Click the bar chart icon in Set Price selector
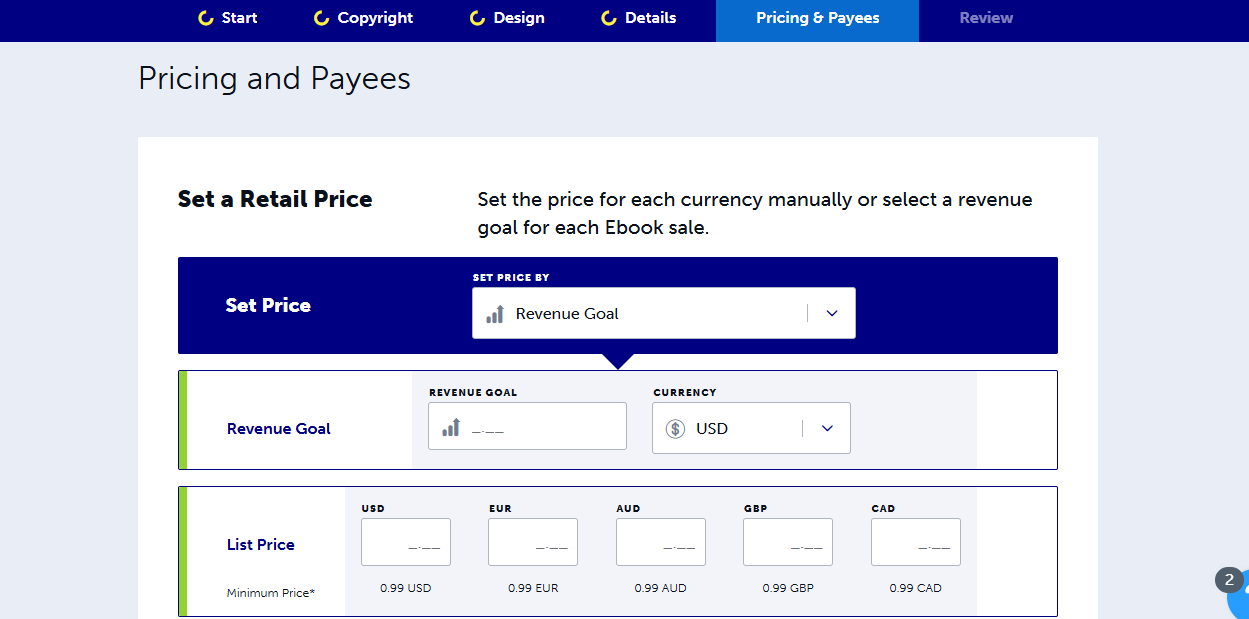The height and width of the screenshot is (619, 1249). (x=494, y=313)
